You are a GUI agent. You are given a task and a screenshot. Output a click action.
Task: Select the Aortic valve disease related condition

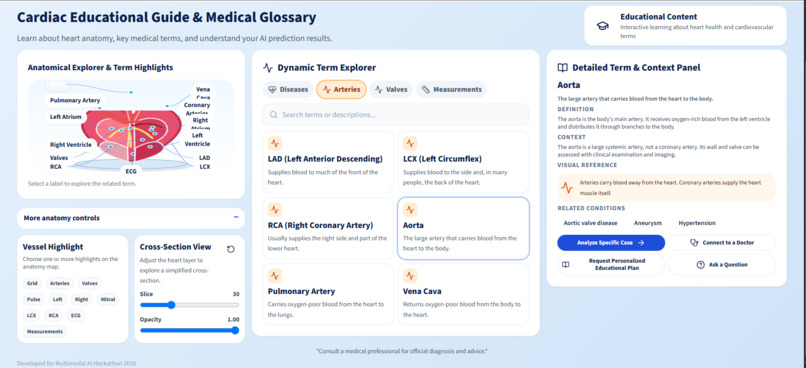[590, 223]
